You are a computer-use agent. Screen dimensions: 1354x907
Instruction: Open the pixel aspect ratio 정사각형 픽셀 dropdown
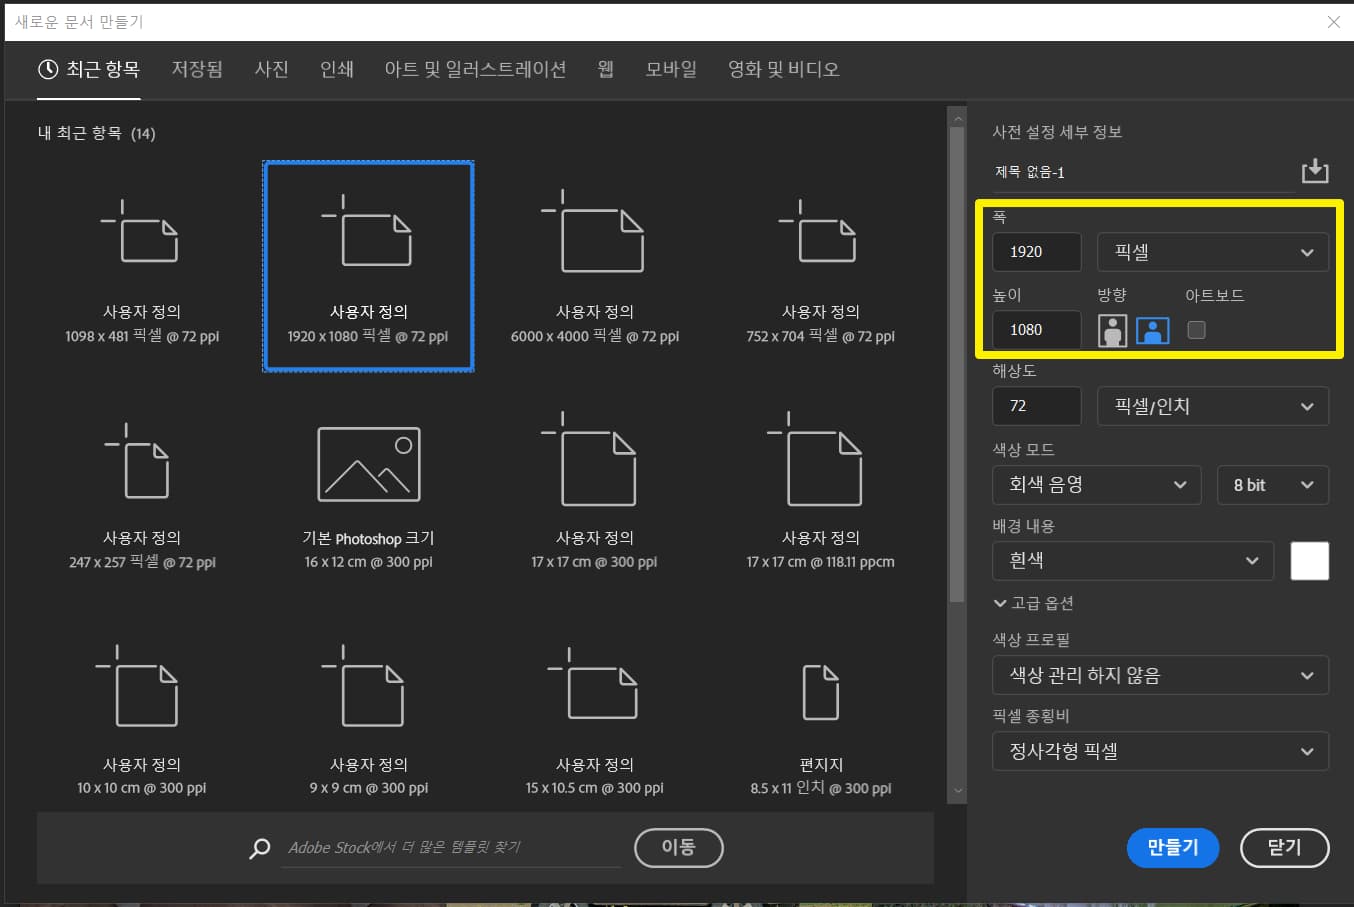1161,751
